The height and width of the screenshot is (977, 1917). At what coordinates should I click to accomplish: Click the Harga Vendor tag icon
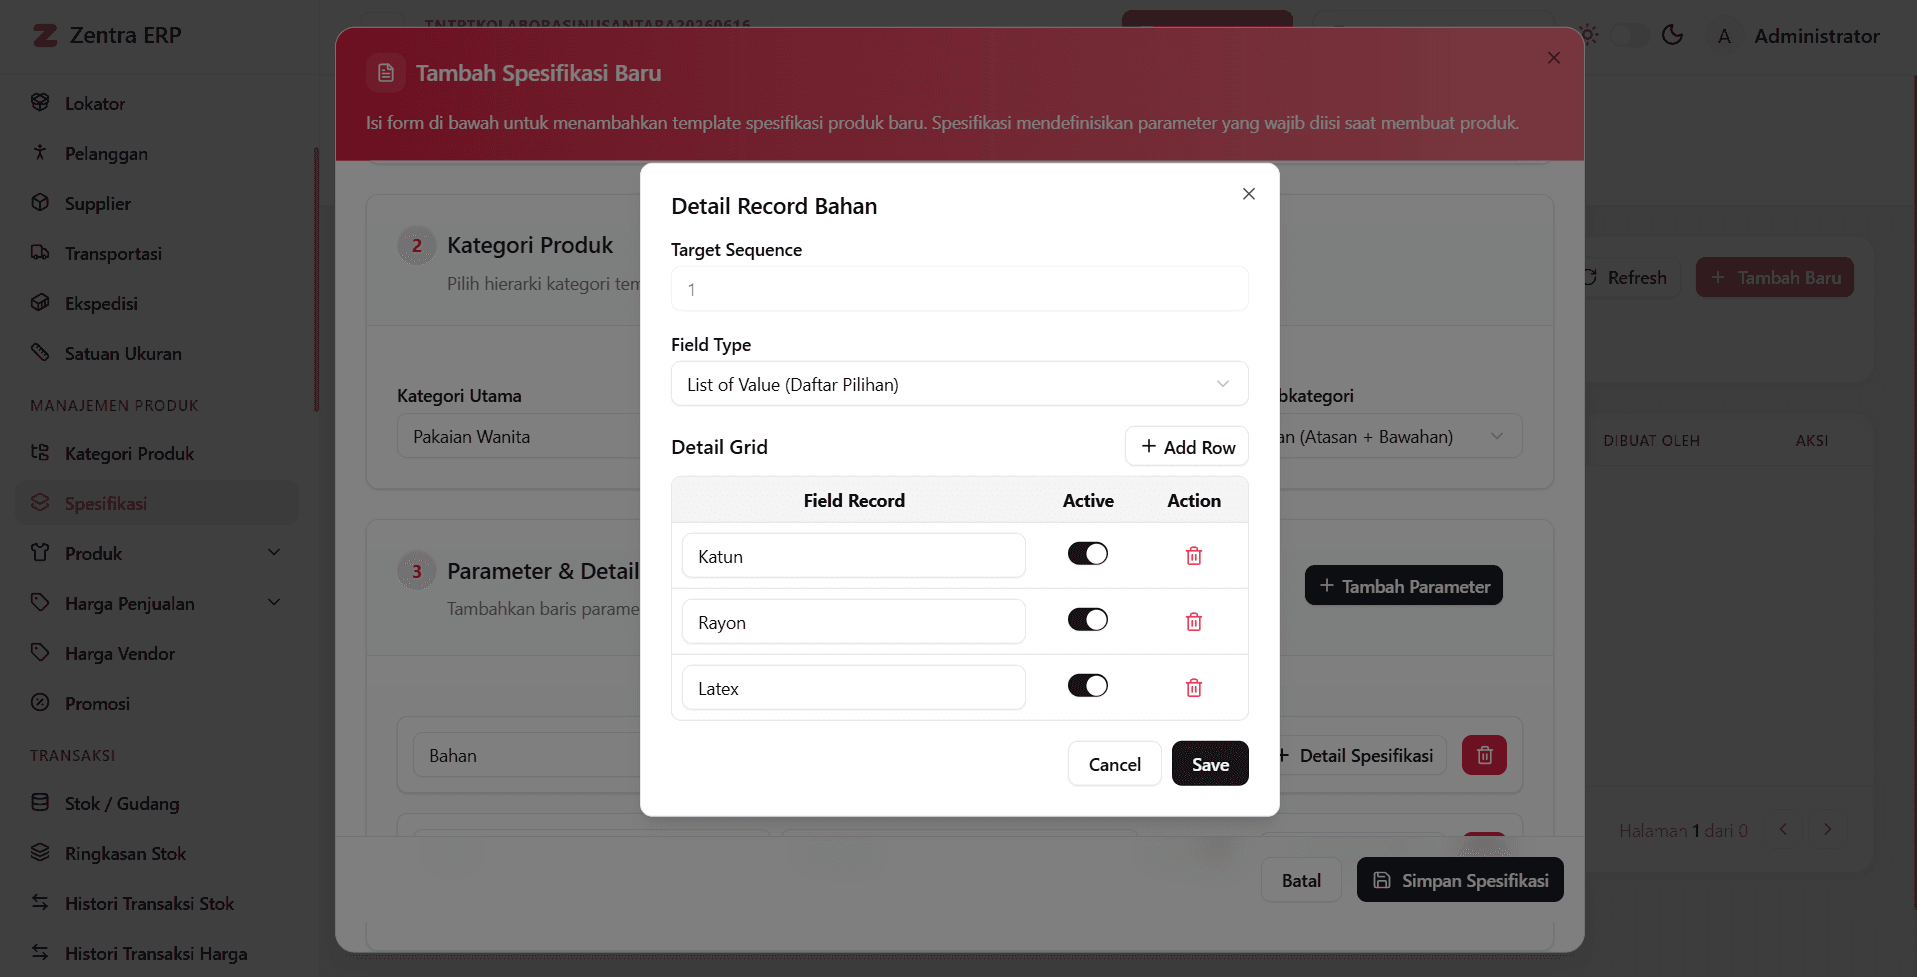[x=40, y=652]
